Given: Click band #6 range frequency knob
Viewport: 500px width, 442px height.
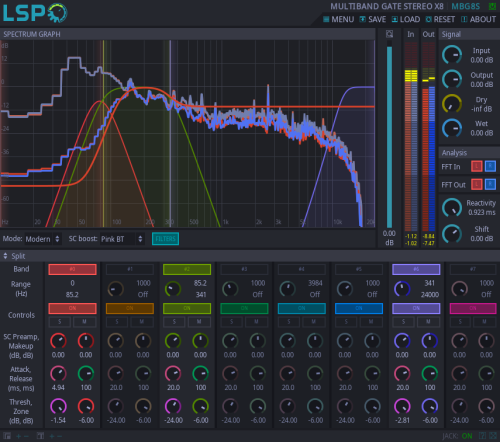Looking at the screenshot, I should click(402, 289).
